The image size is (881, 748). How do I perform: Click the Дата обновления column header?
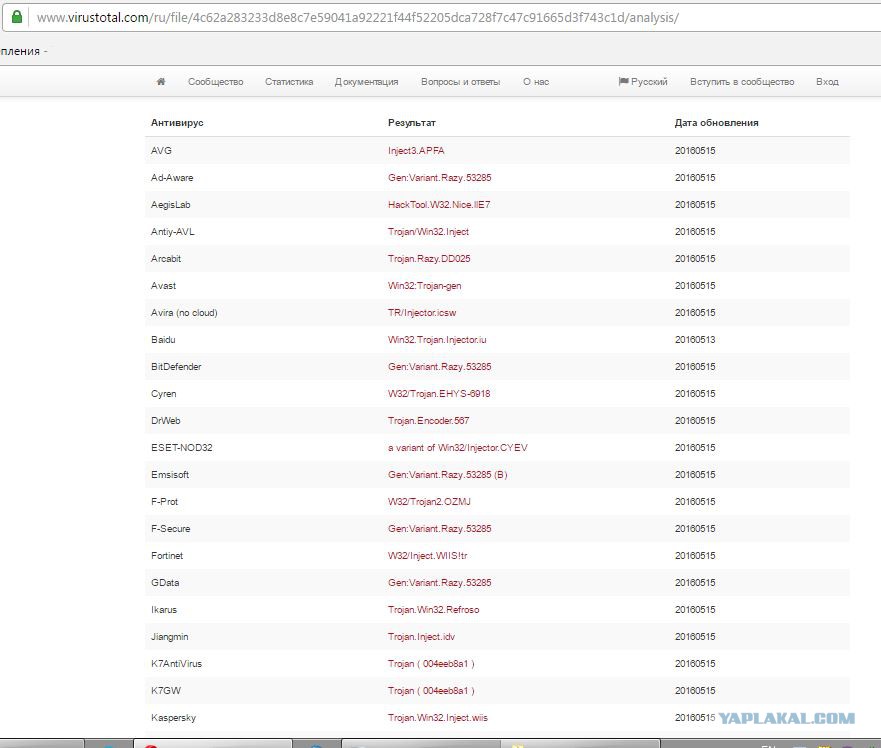tap(716, 123)
